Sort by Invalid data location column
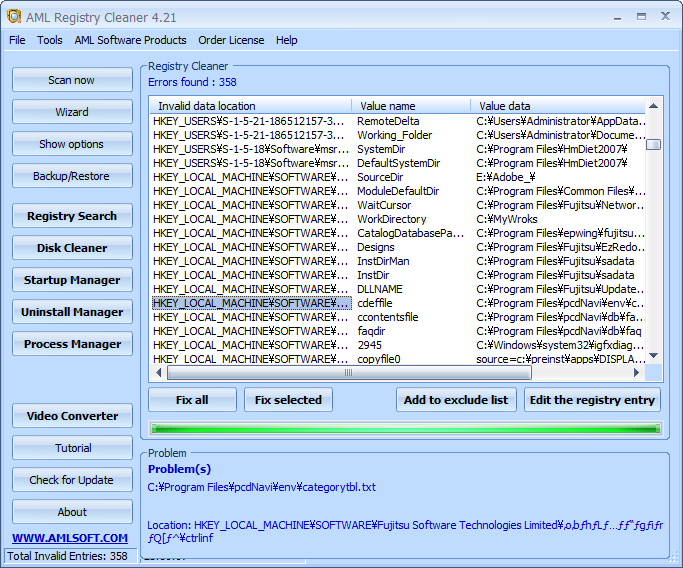 [251, 106]
